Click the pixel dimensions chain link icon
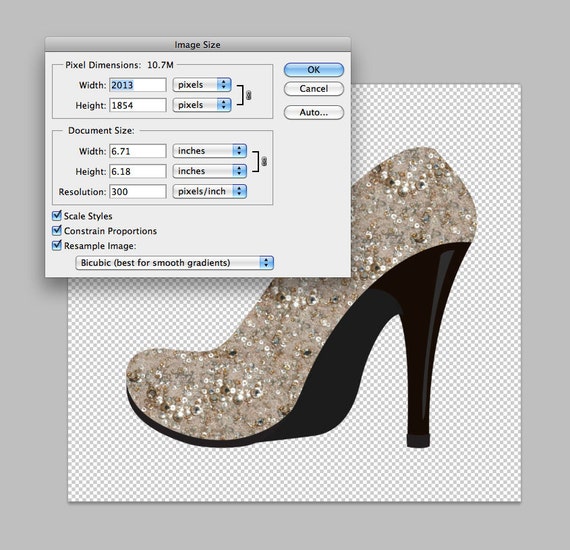570x550 pixels. tap(249, 95)
